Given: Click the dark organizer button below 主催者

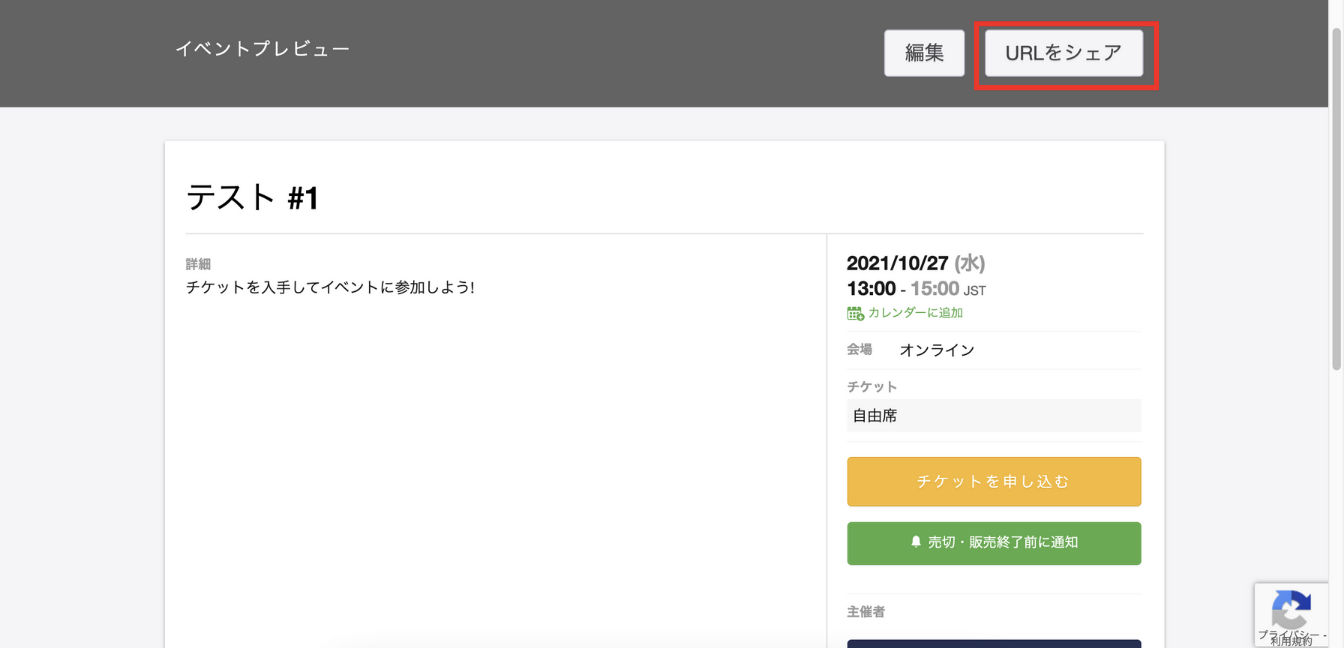Looking at the screenshot, I should [x=993, y=644].
